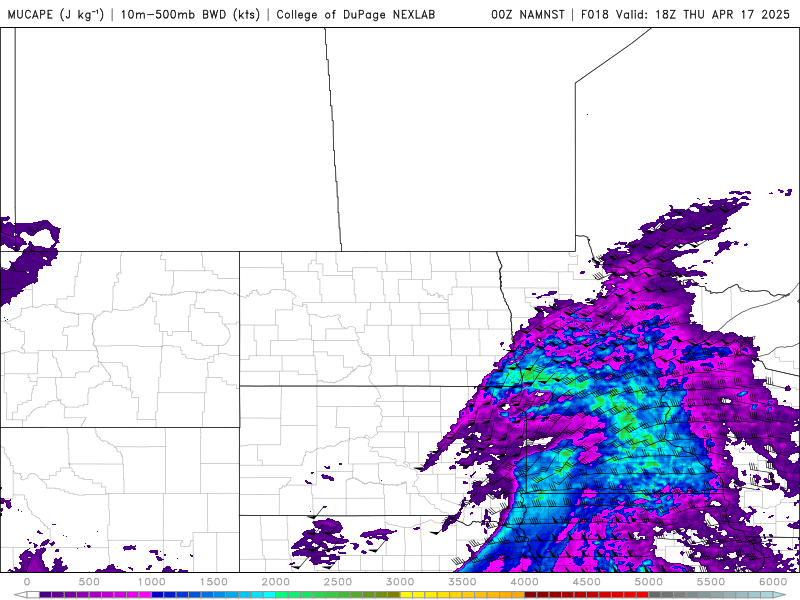Click the dark red swatch at 4000
Screen dimensions: 800x600
531,594
